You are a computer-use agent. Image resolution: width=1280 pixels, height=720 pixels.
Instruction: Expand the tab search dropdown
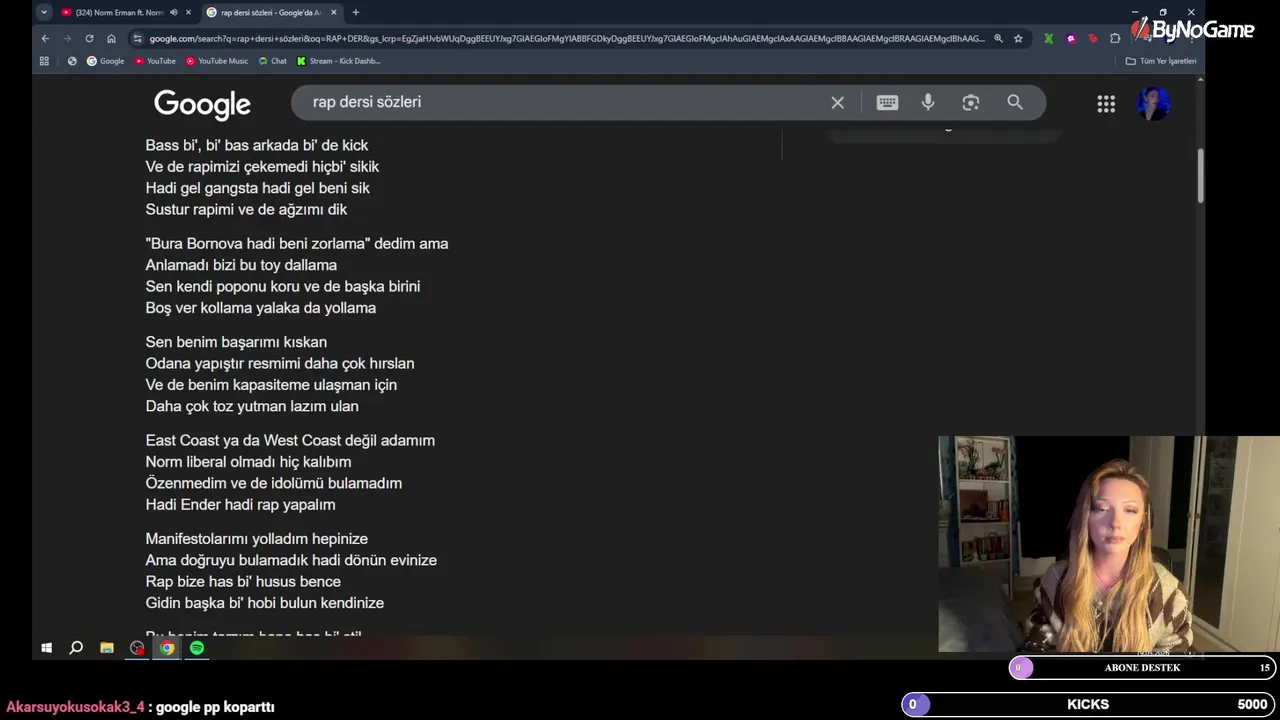(x=44, y=12)
